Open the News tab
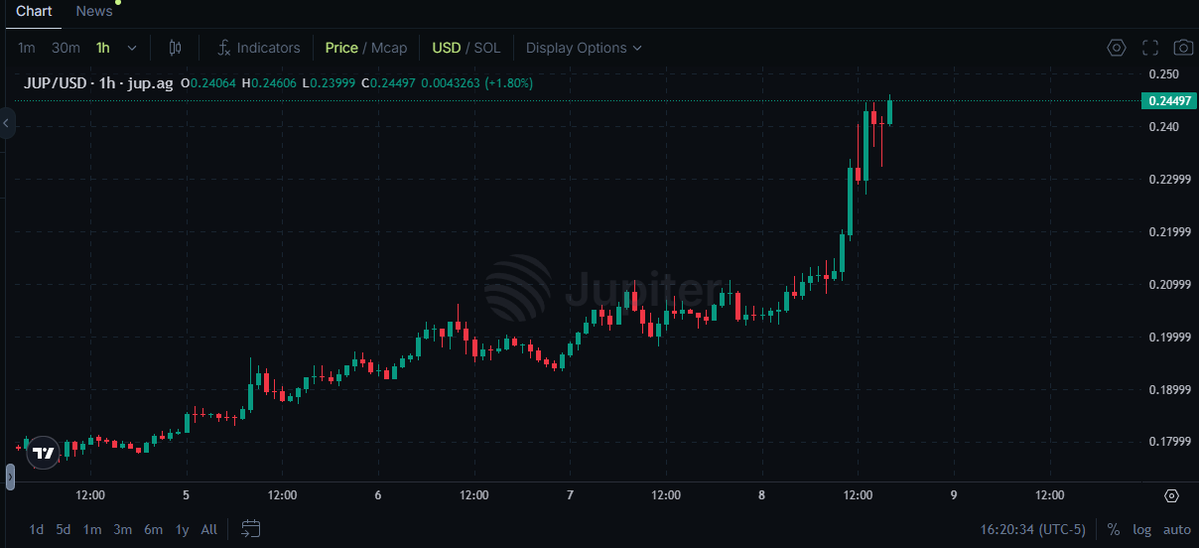The height and width of the screenshot is (548, 1199). coord(94,11)
